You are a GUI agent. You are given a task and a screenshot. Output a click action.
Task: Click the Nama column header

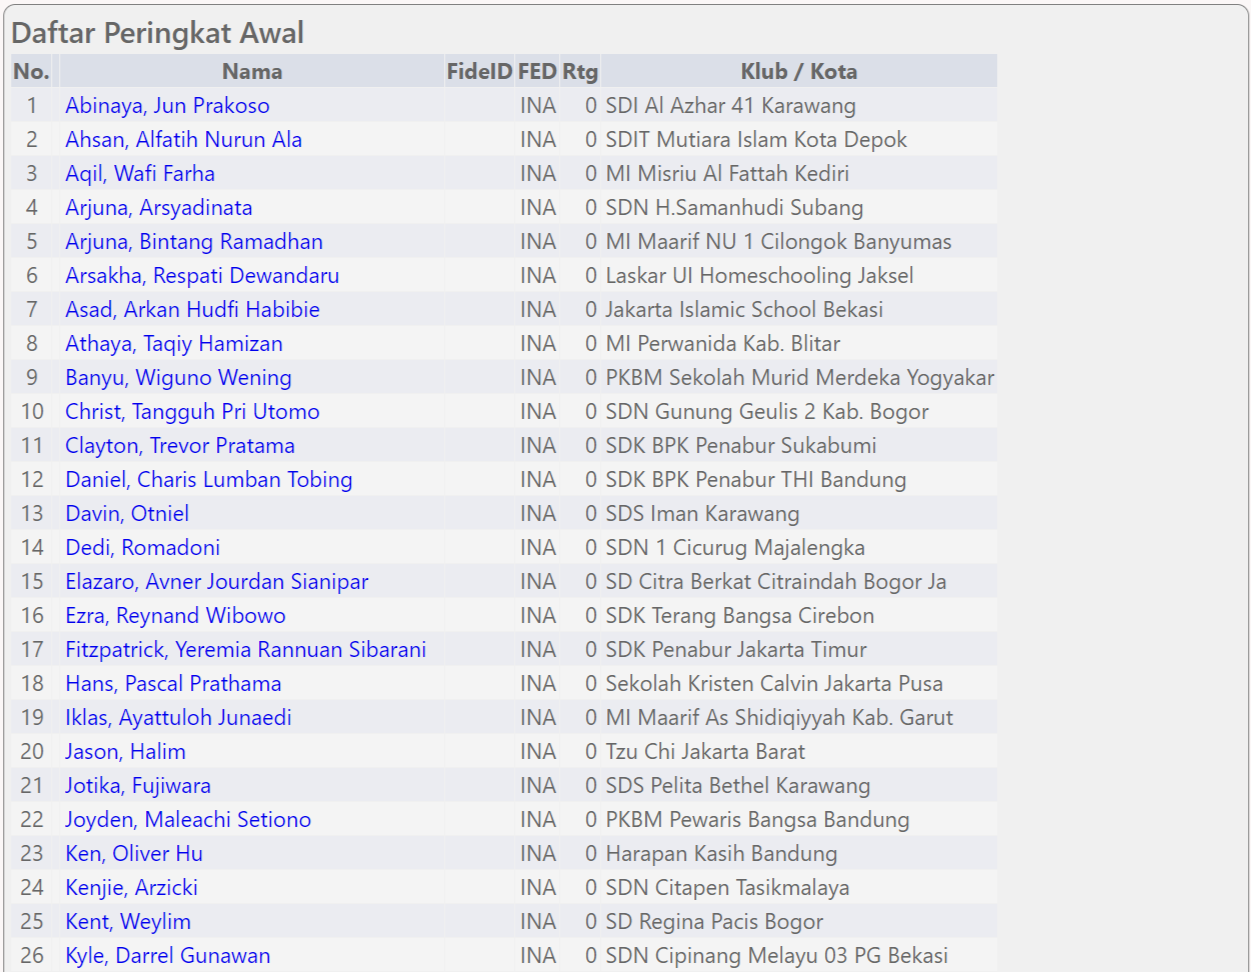coord(252,72)
